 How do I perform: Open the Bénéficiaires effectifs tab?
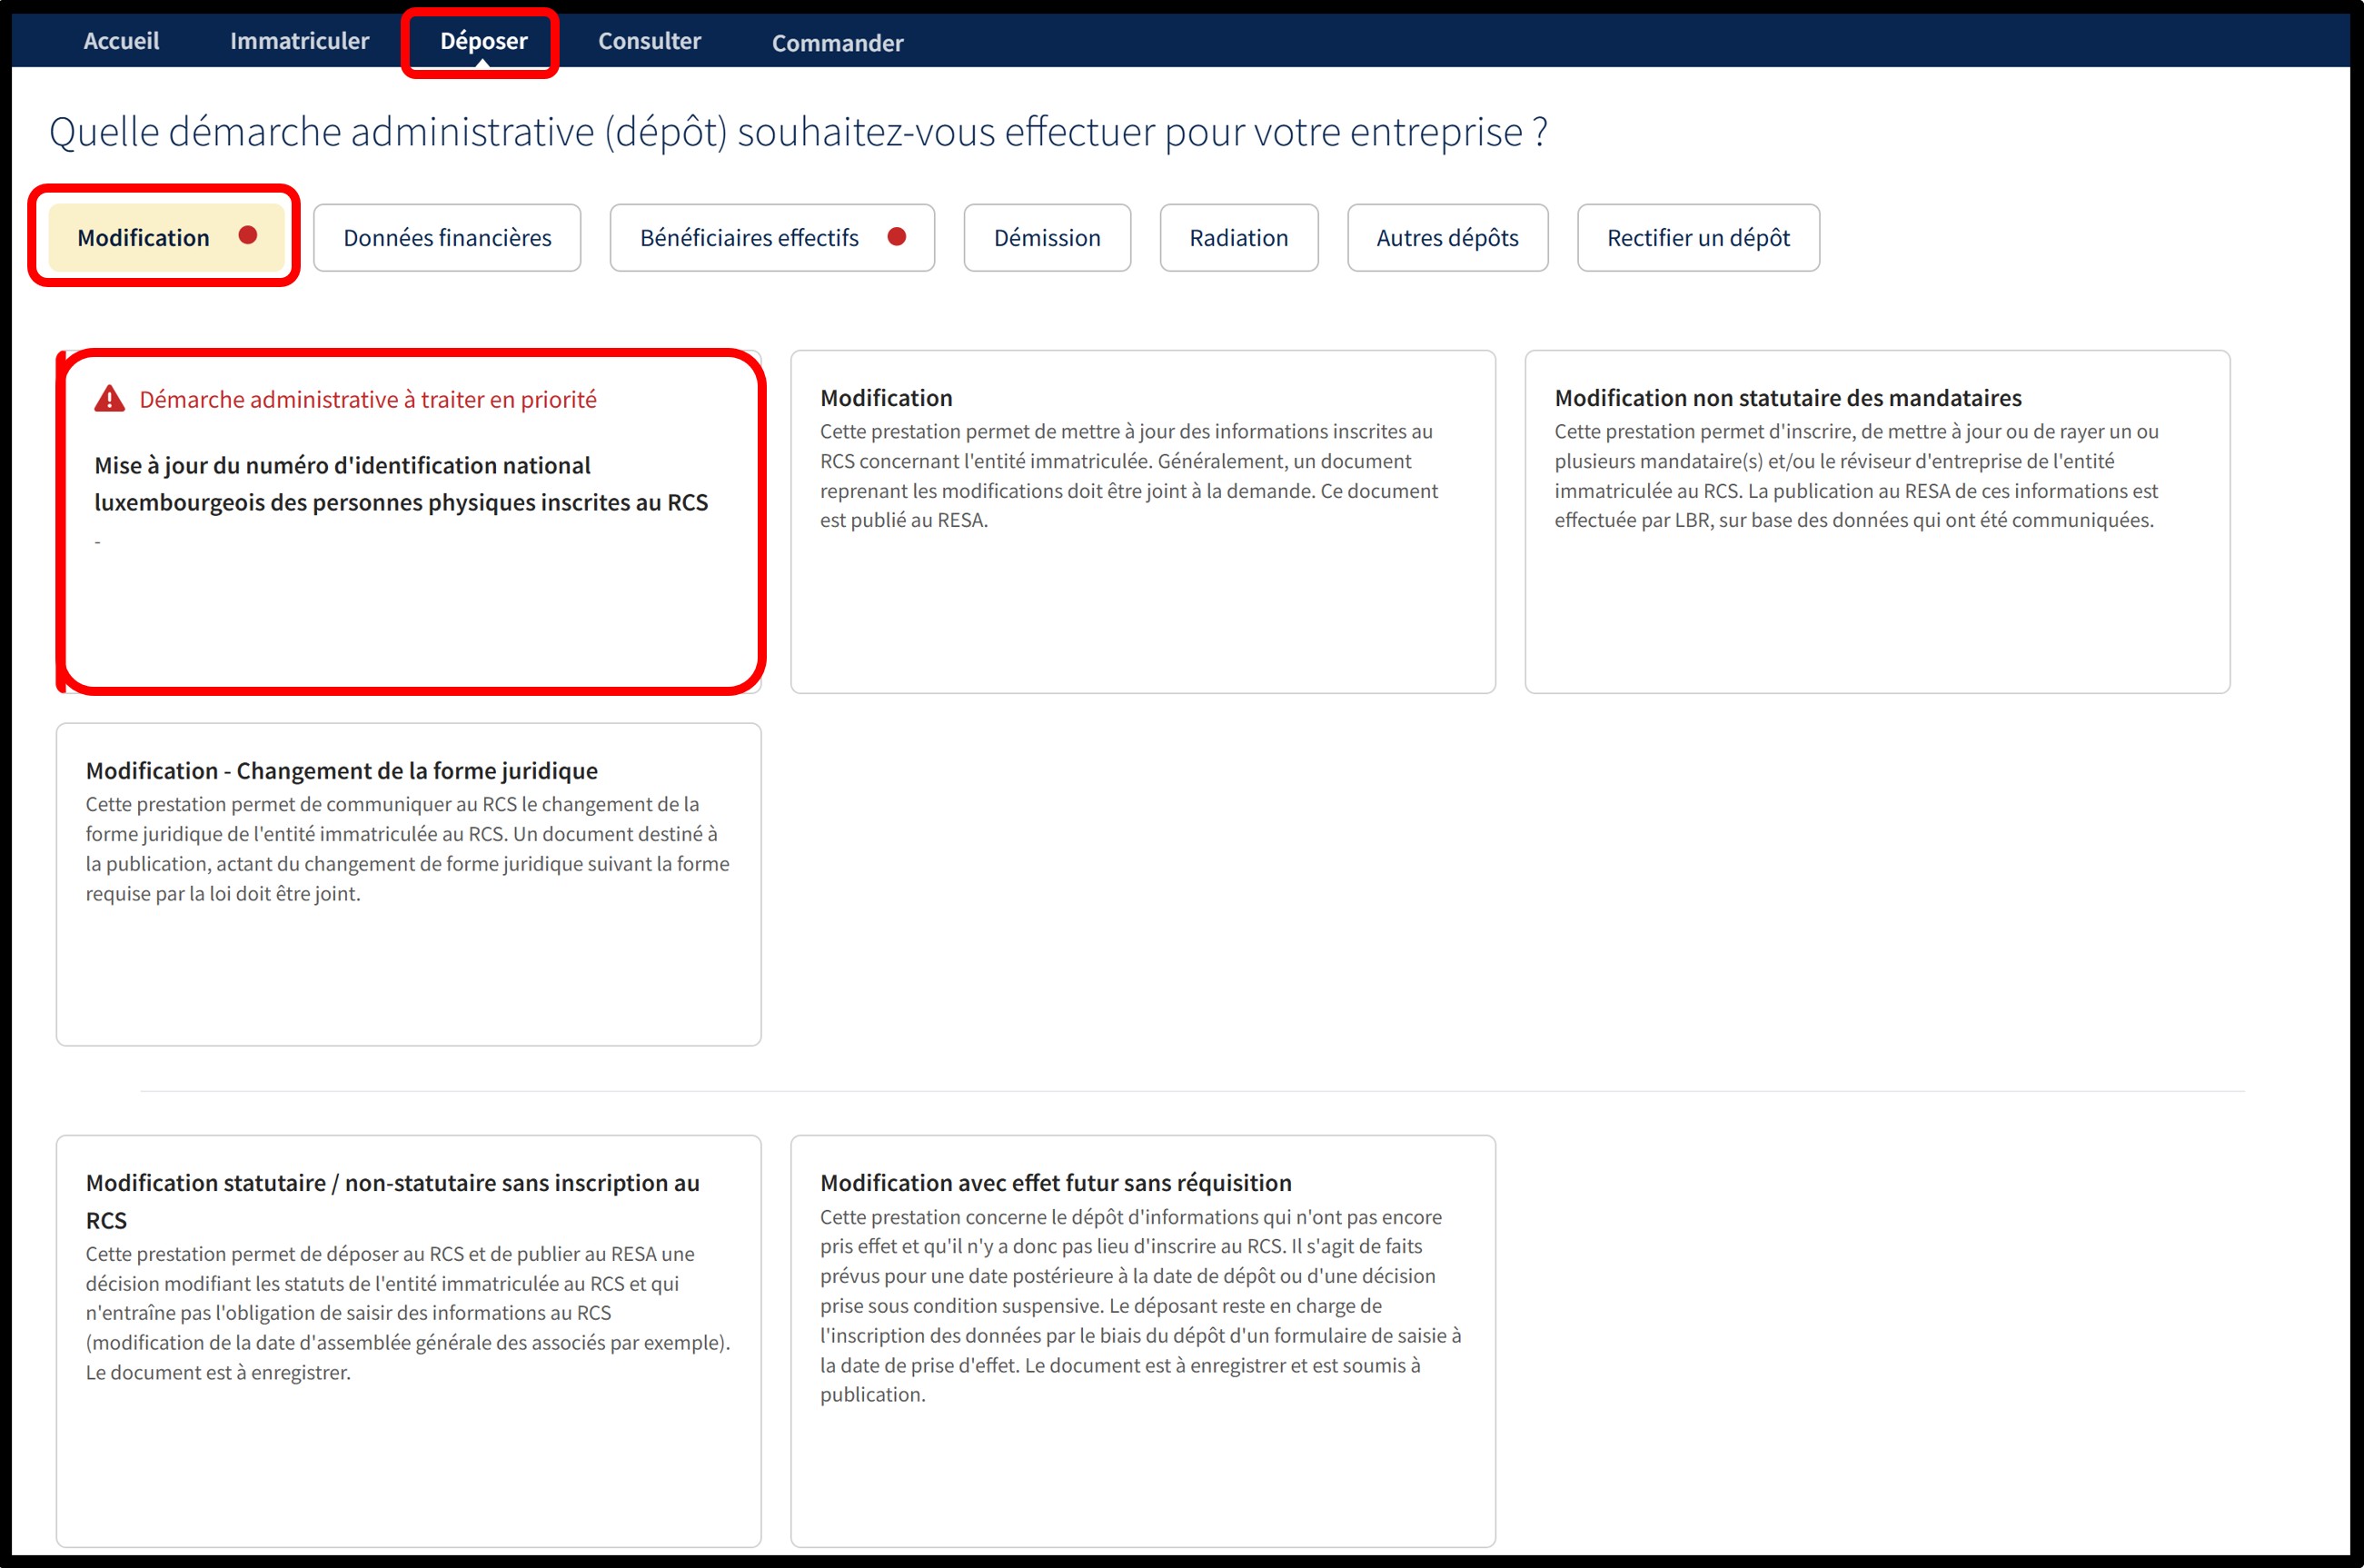749,238
